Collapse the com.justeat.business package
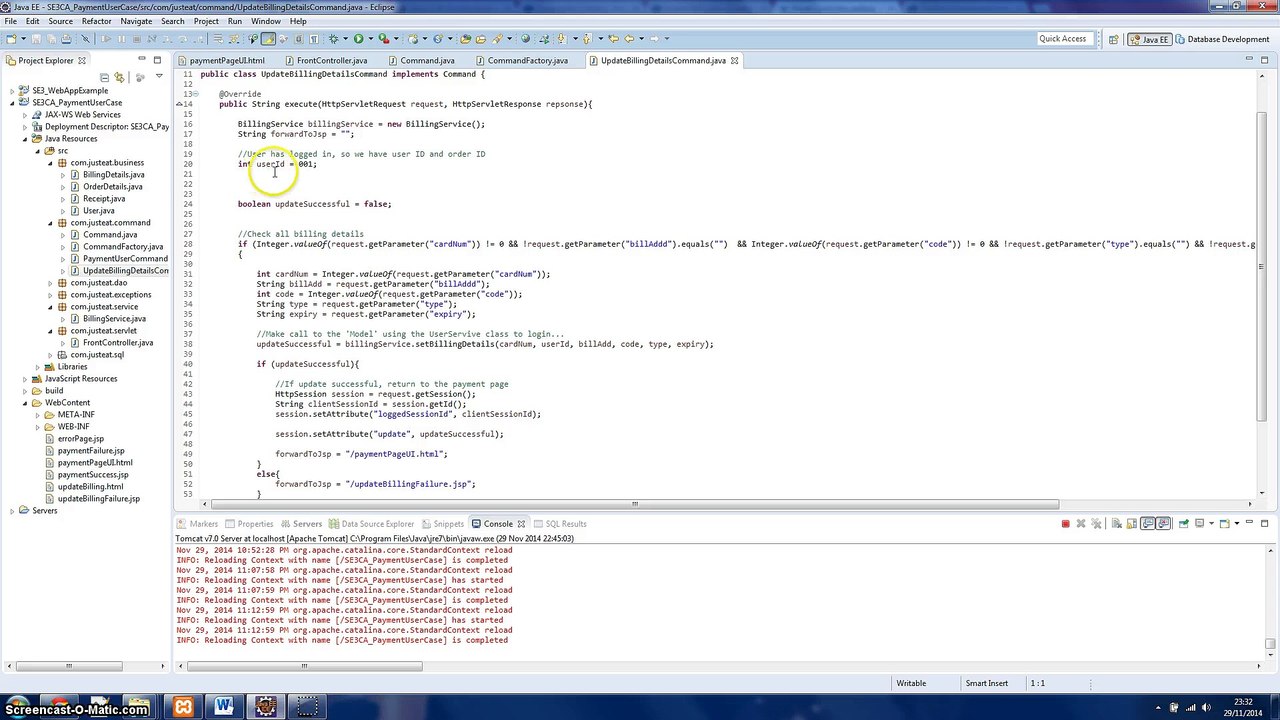The height and width of the screenshot is (720, 1280). [50, 162]
